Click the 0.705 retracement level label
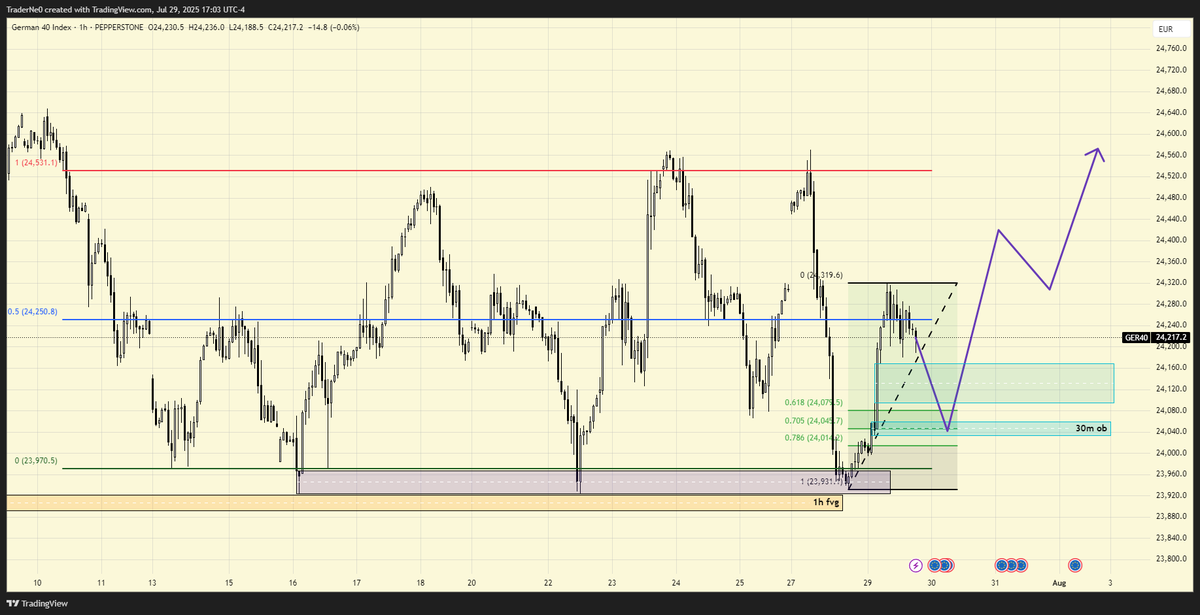Screen dimensions: 1200x615 (x=814, y=420)
